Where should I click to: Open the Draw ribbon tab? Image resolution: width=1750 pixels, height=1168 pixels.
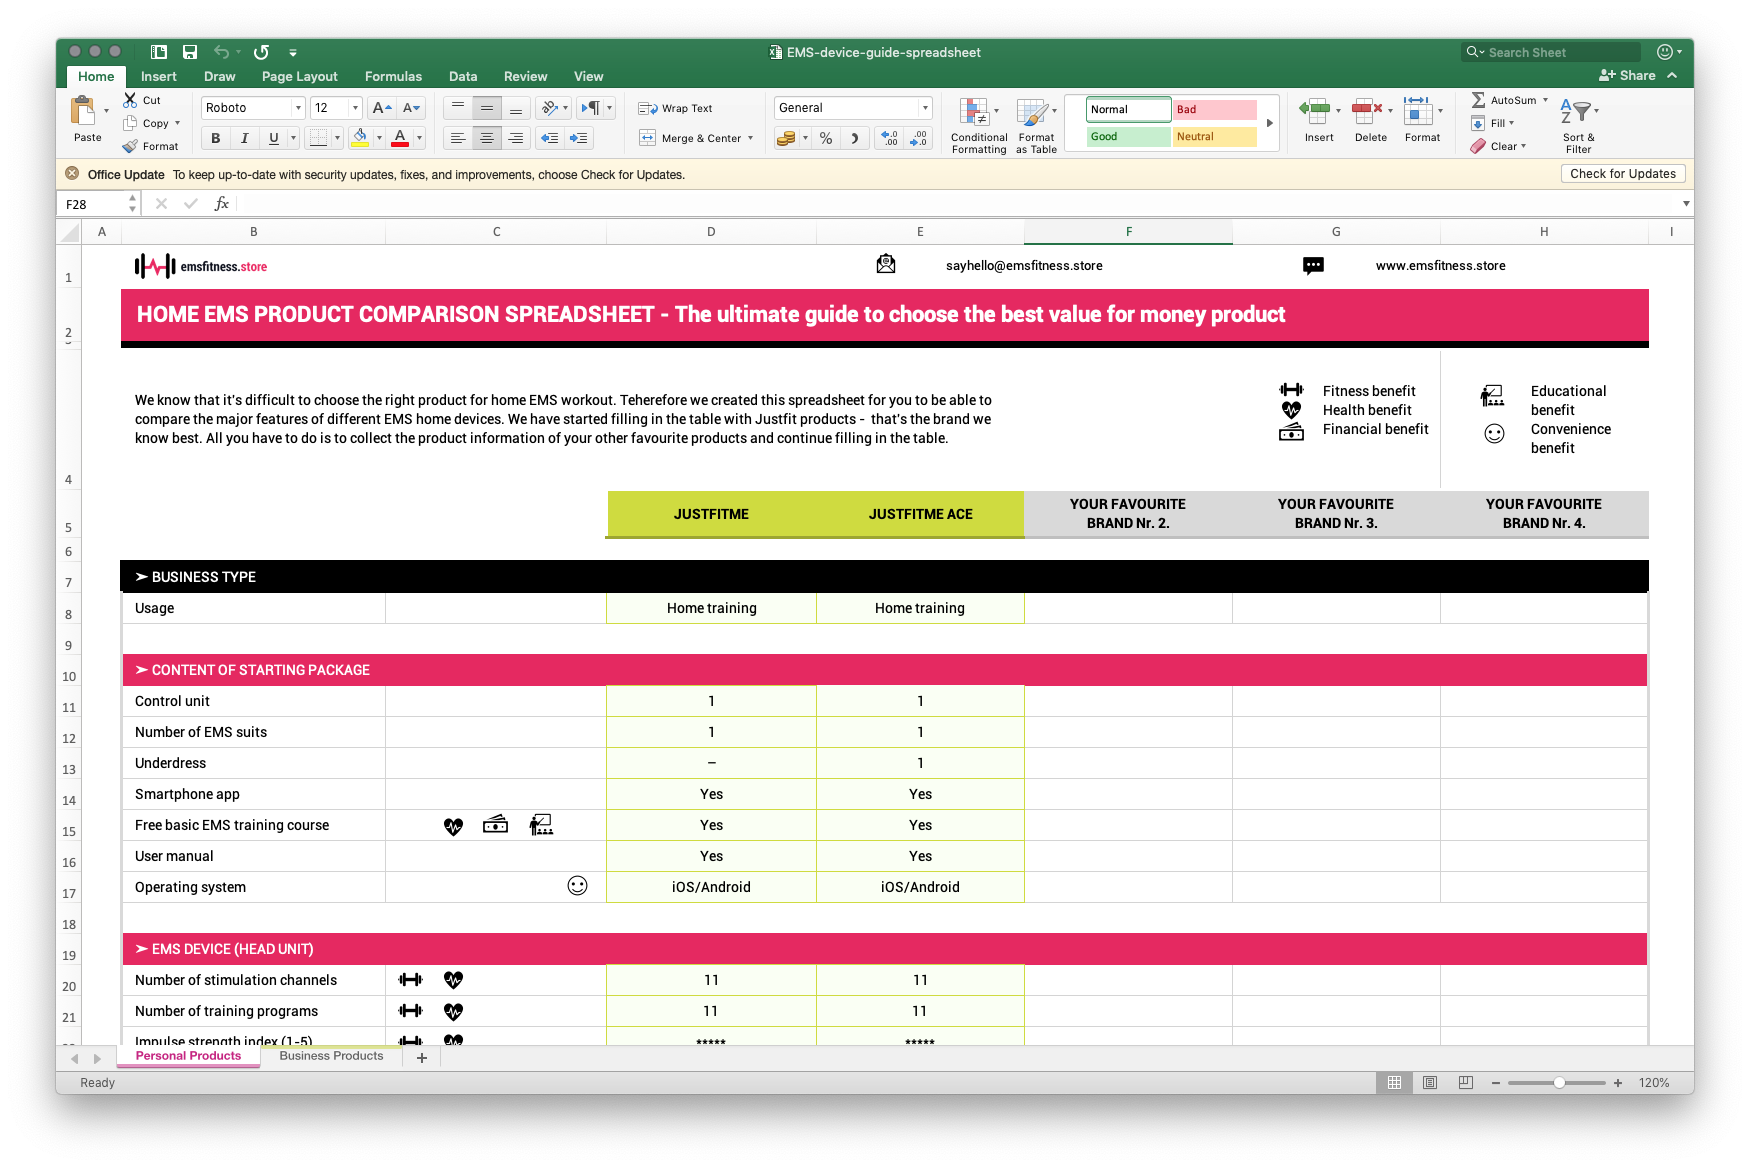click(x=219, y=76)
